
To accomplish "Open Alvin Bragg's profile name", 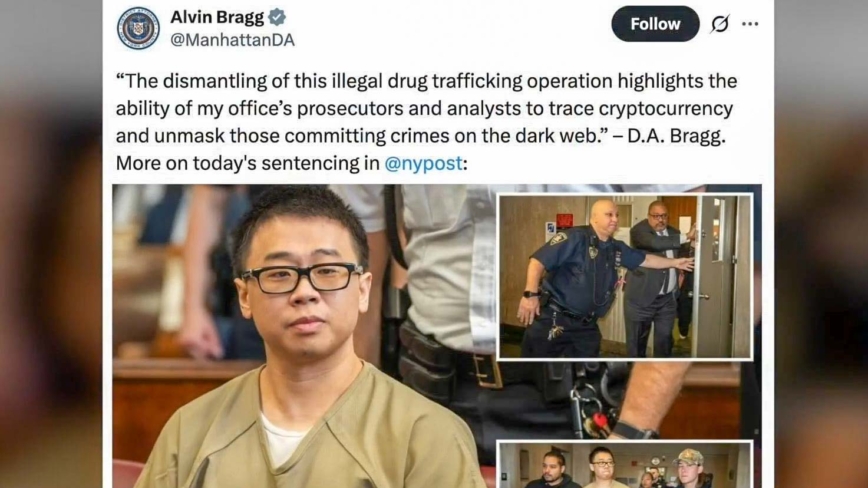I will pyautogui.click(x=217, y=17).
